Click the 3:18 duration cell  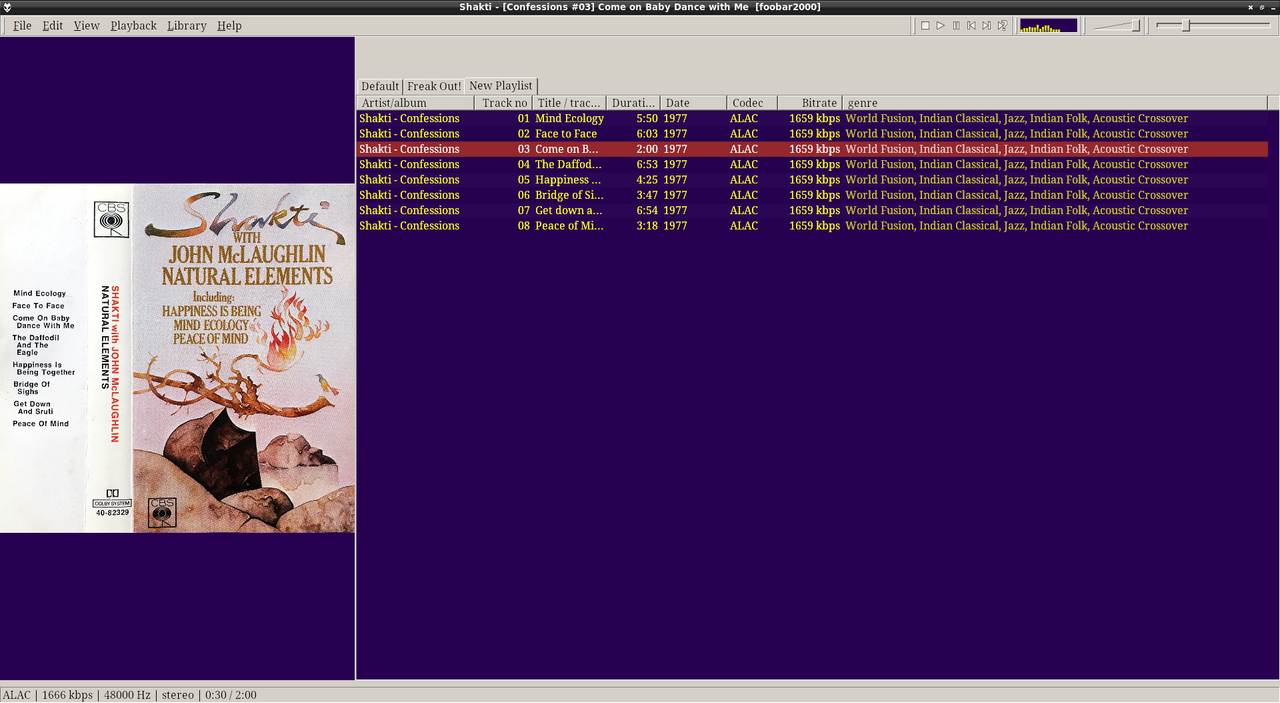(x=647, y=226)
